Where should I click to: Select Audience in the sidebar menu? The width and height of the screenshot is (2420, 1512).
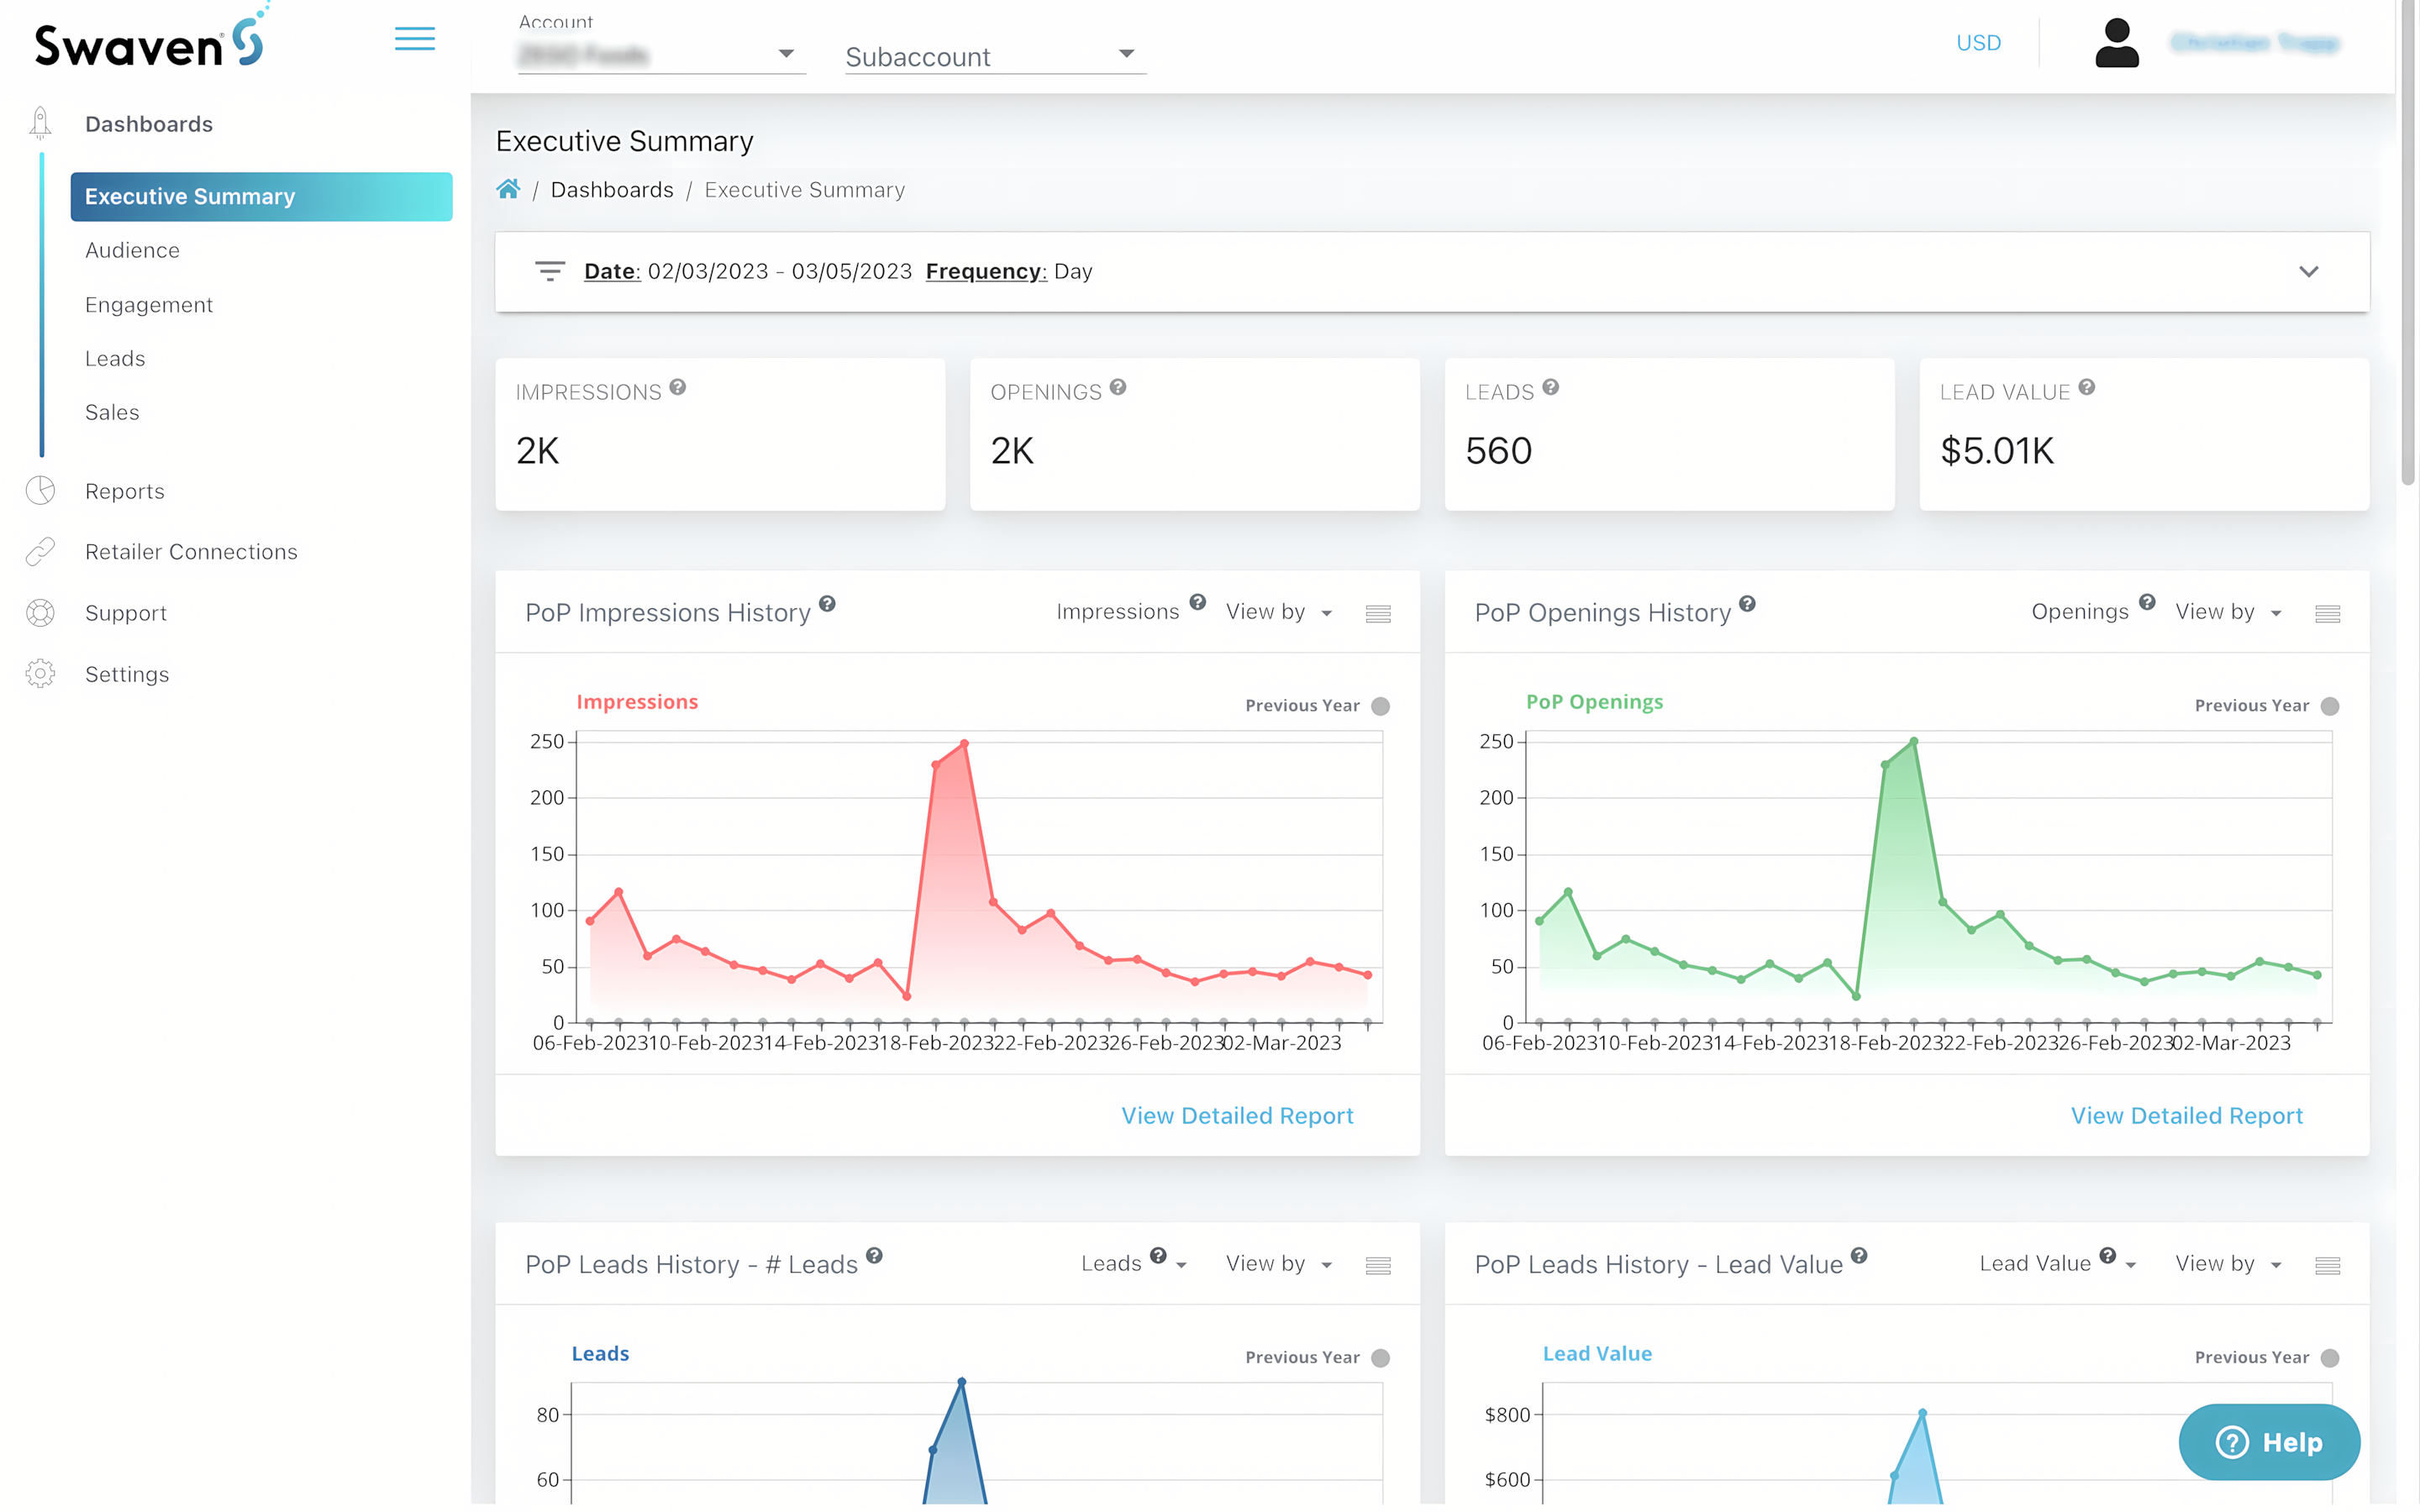132,250
